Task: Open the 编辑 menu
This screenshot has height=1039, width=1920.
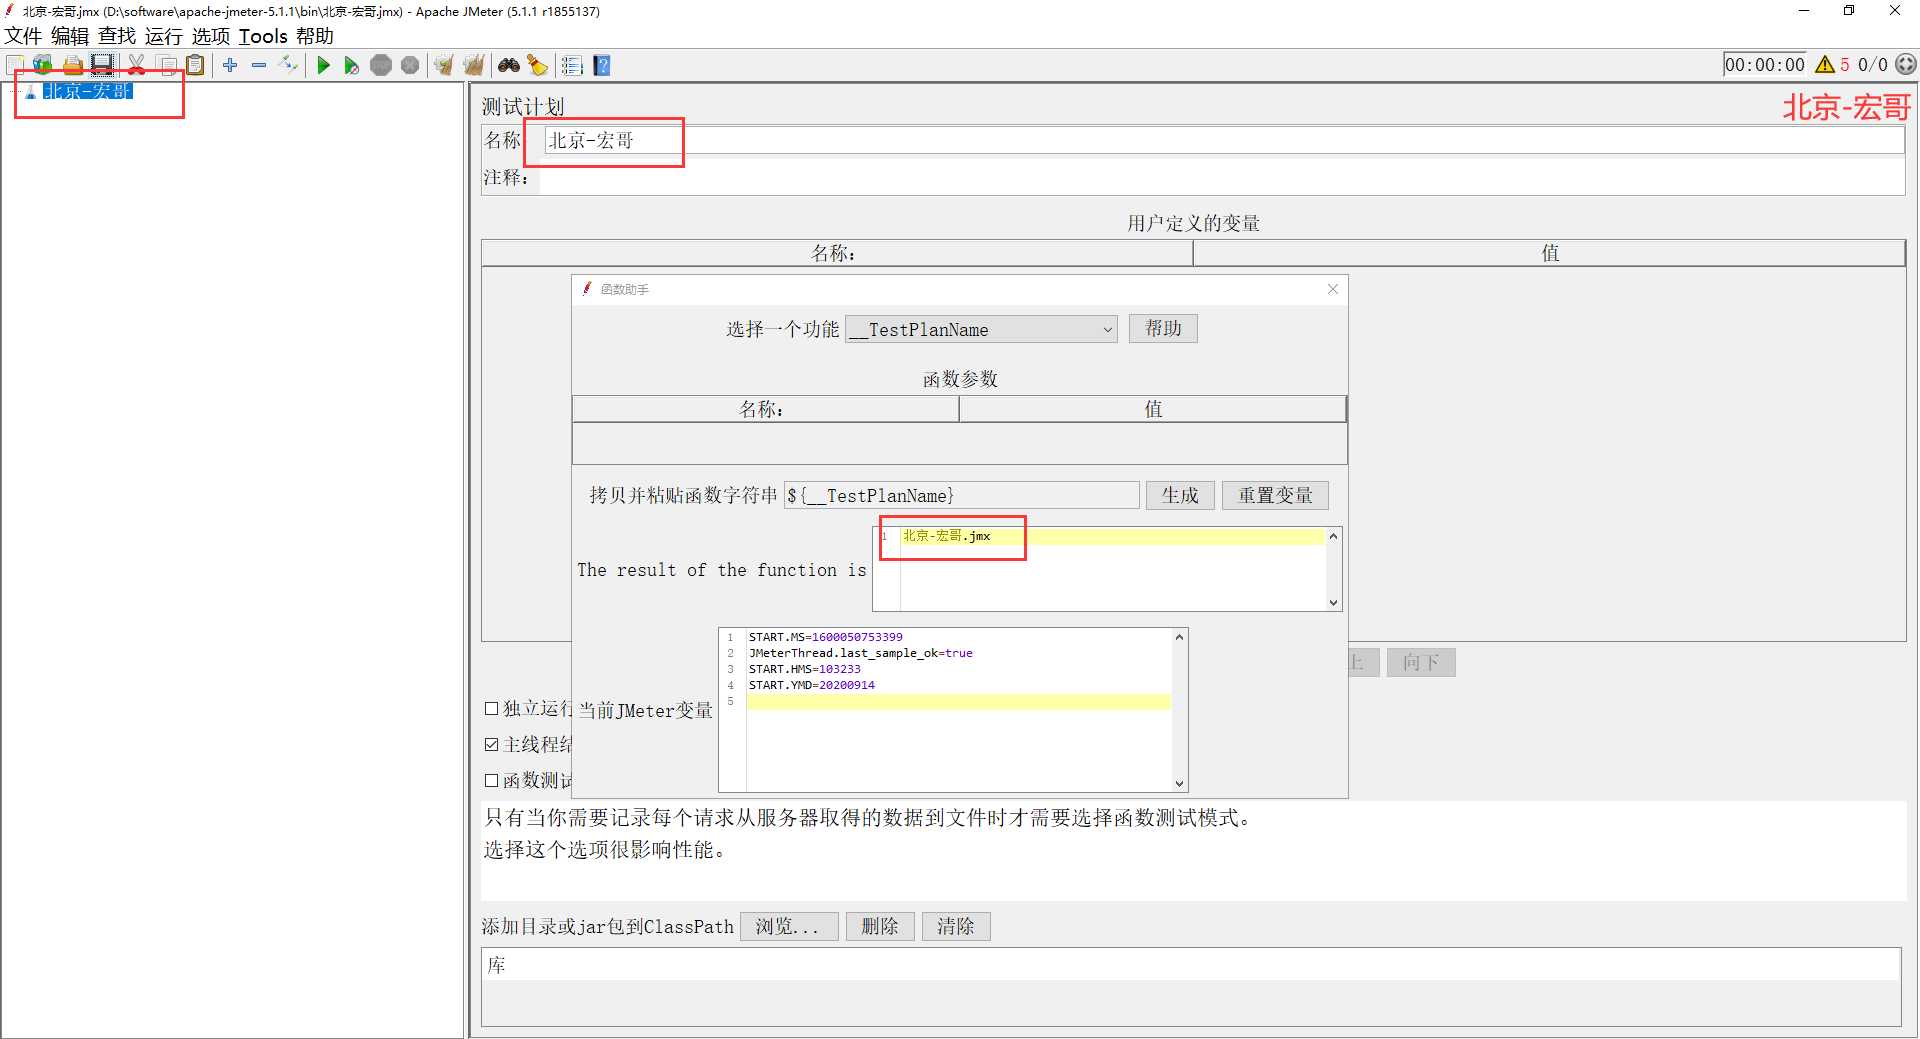Action: click(x=70, y=36)
